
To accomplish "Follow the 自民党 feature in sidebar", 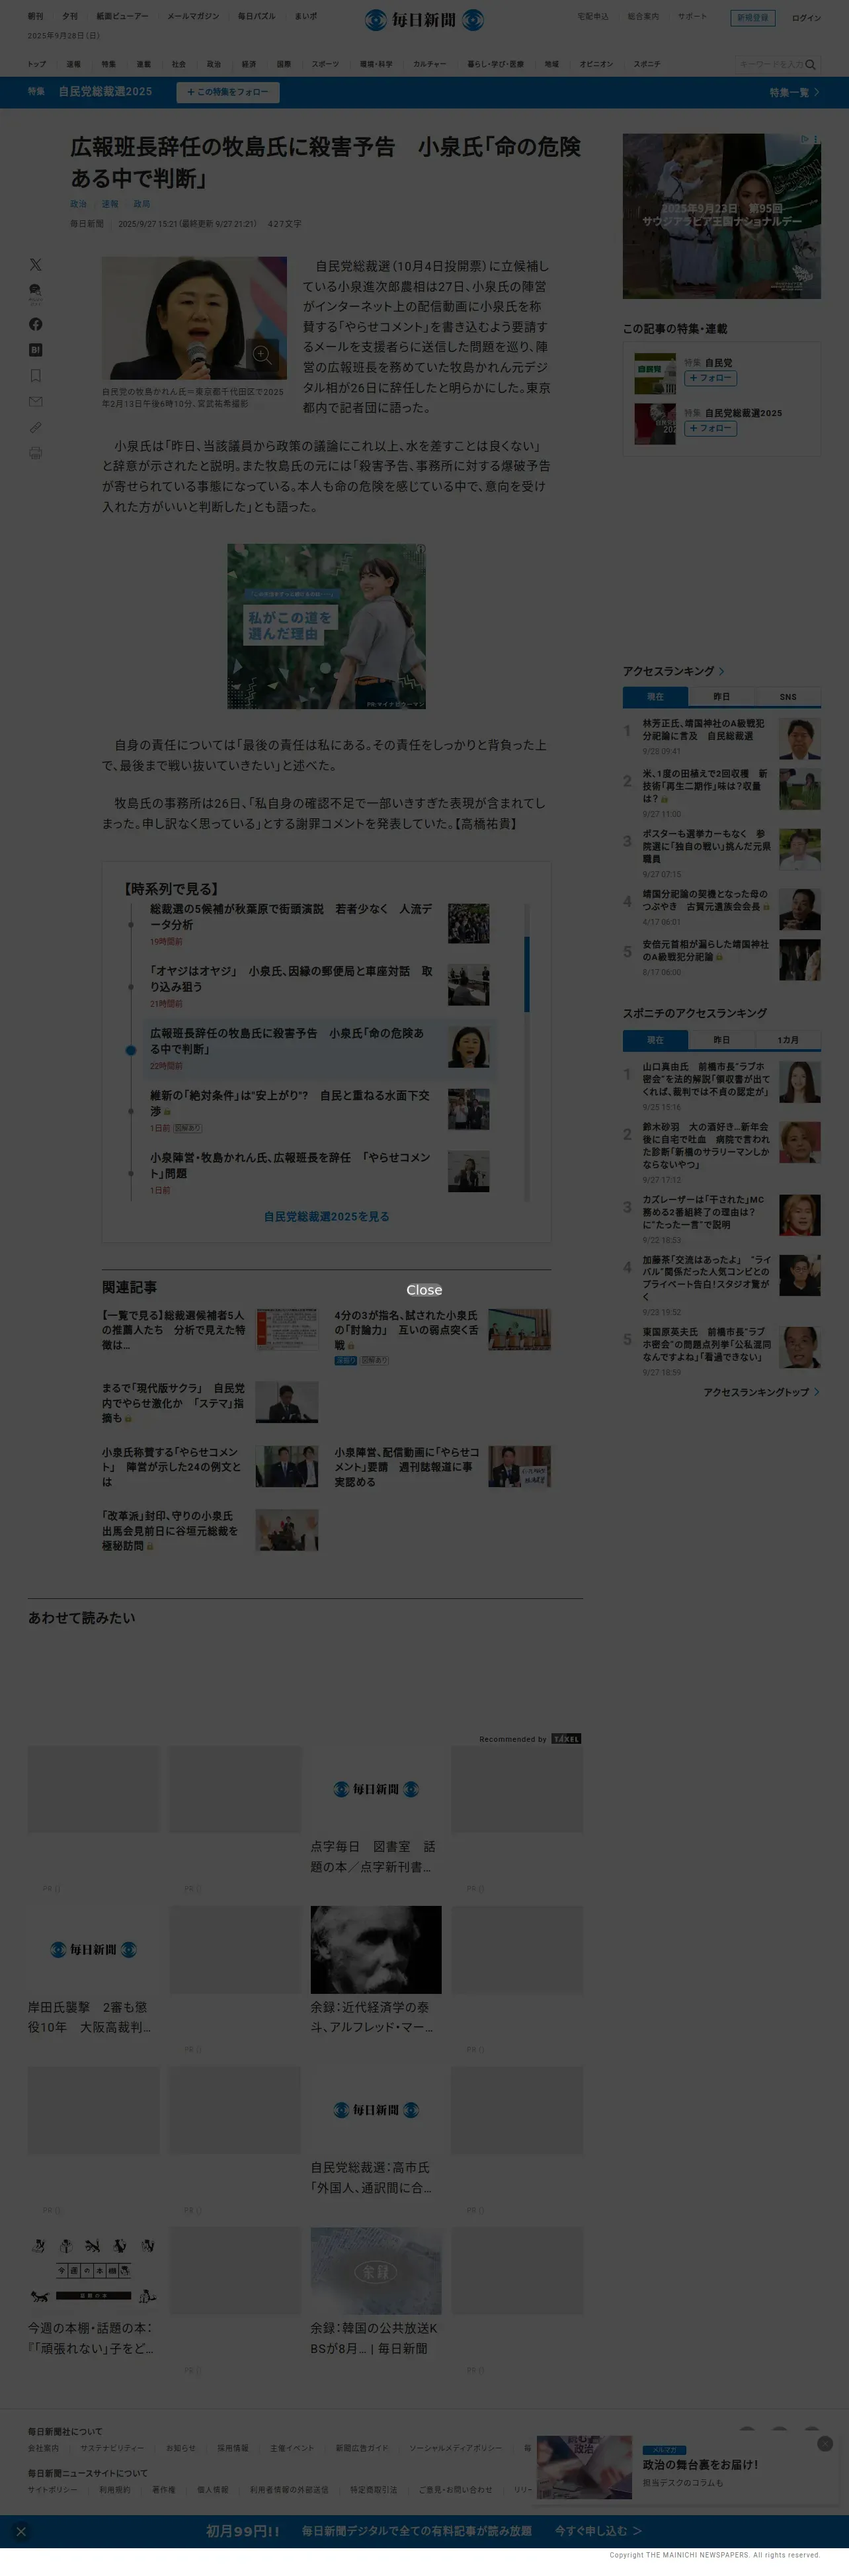I will click(x=711, y=378).
